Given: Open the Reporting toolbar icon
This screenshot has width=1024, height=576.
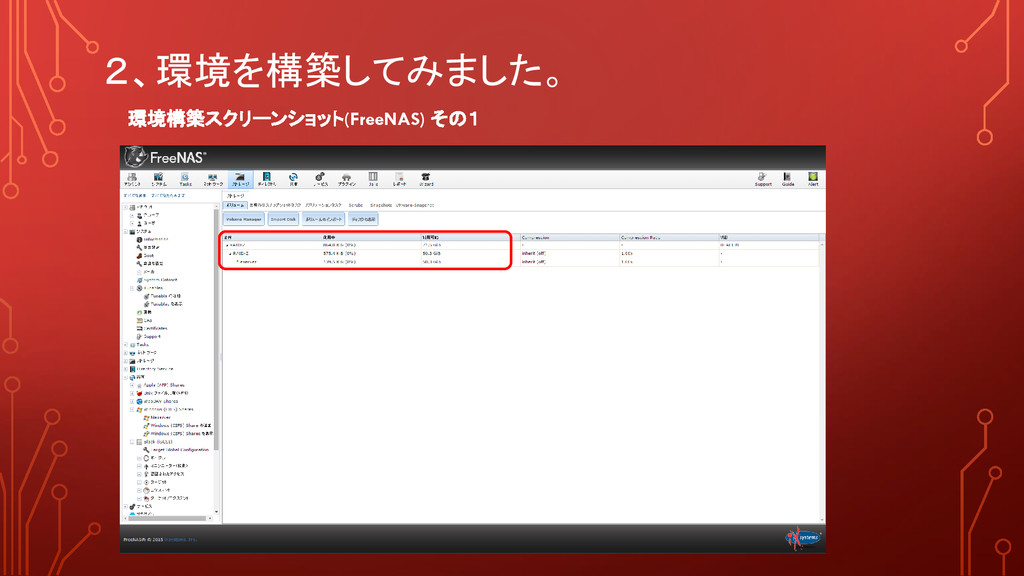Looking at the screenshot, I should [399, 180].
